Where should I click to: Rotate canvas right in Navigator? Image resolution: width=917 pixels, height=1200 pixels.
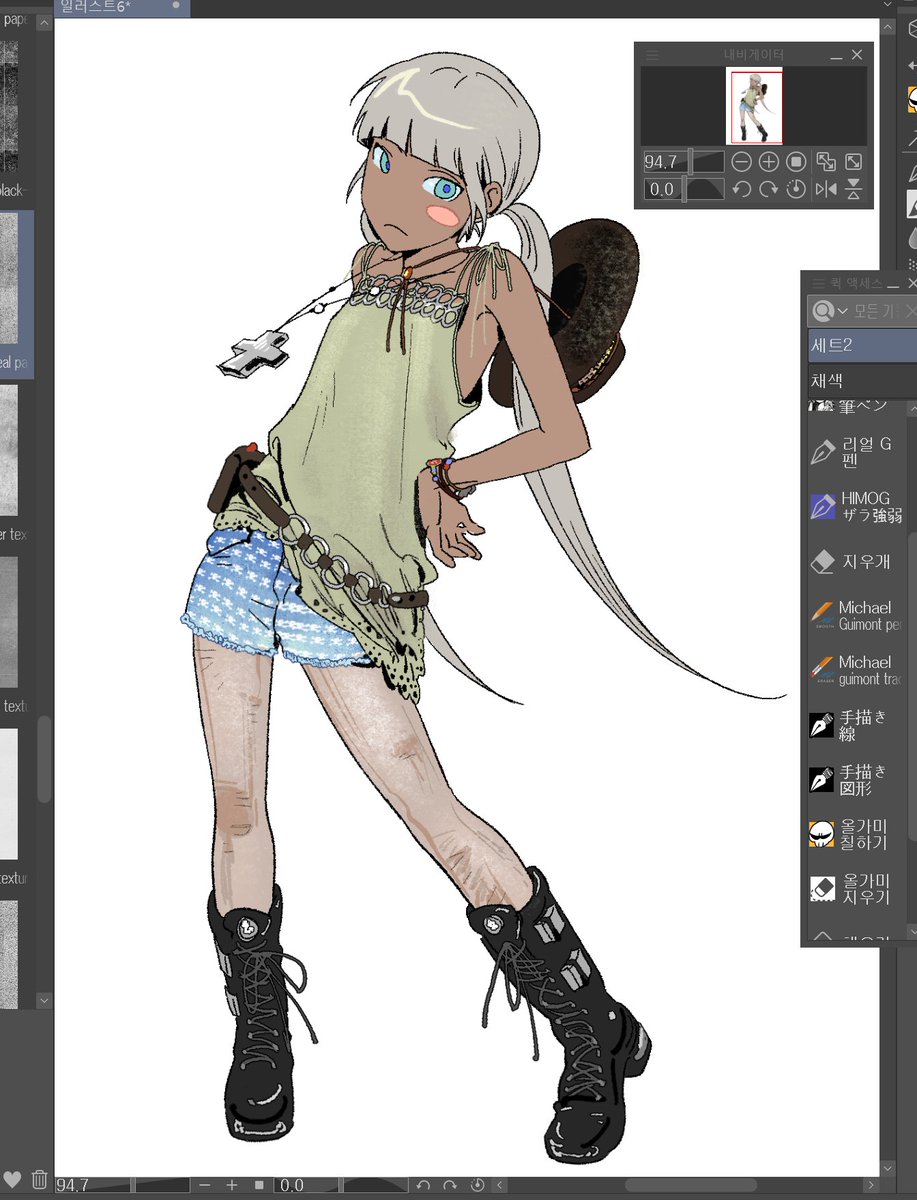click(768, 189)
